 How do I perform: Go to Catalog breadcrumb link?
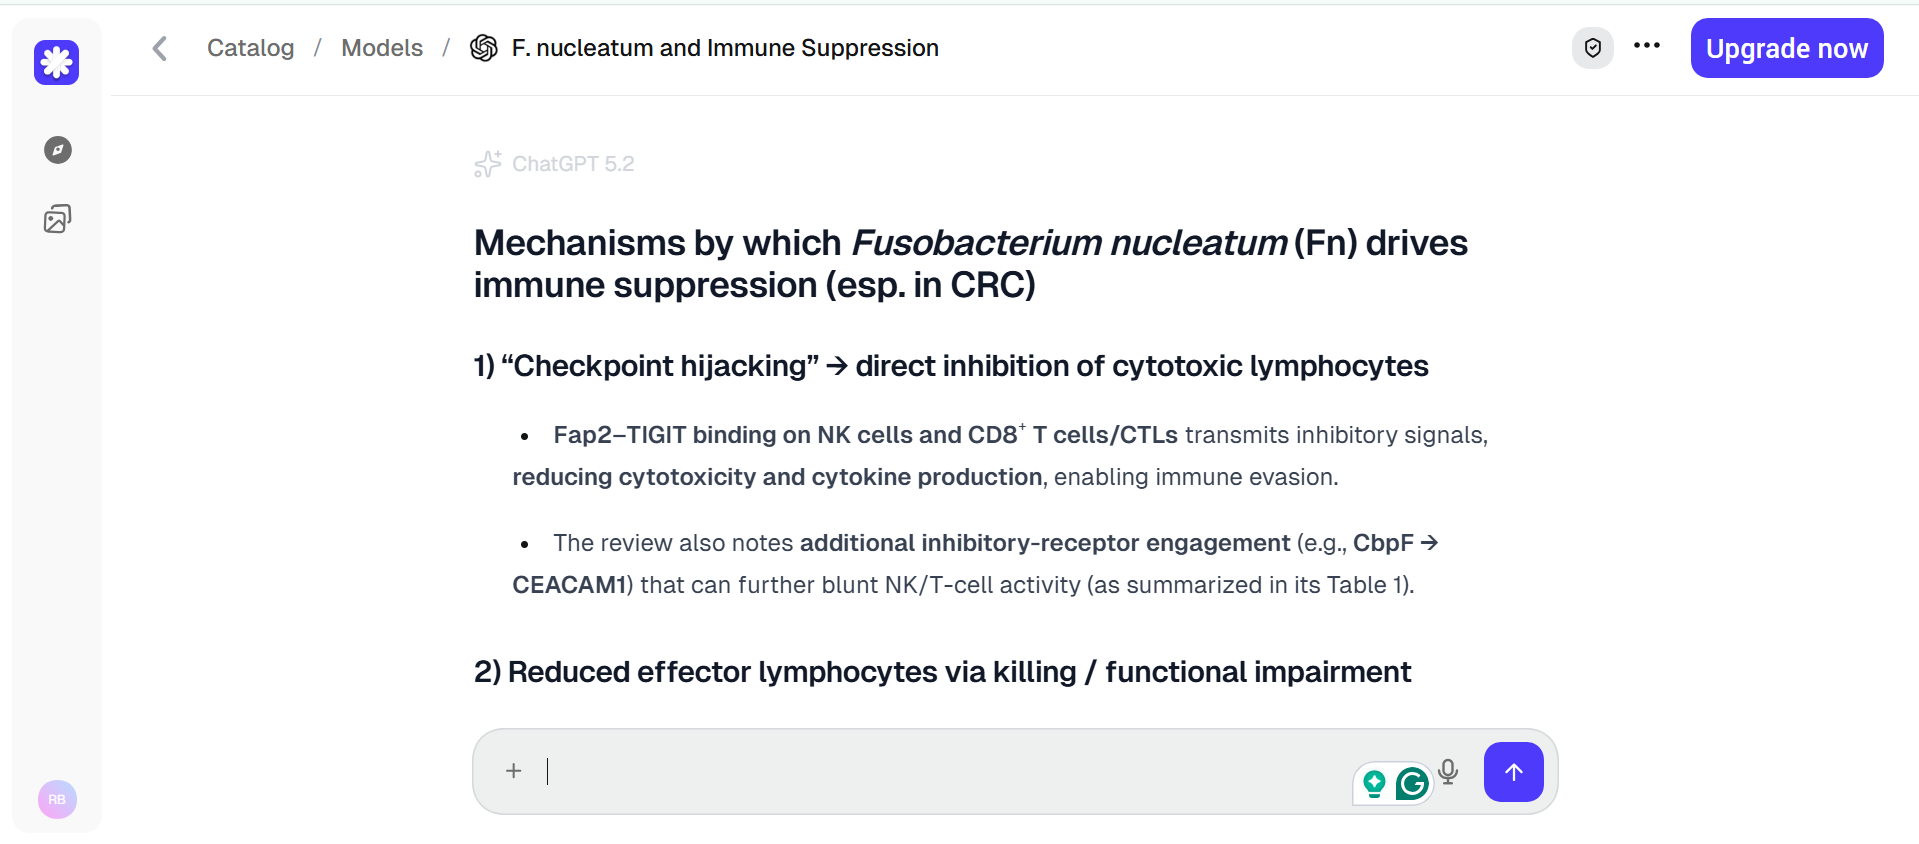(x=251, y=48)
